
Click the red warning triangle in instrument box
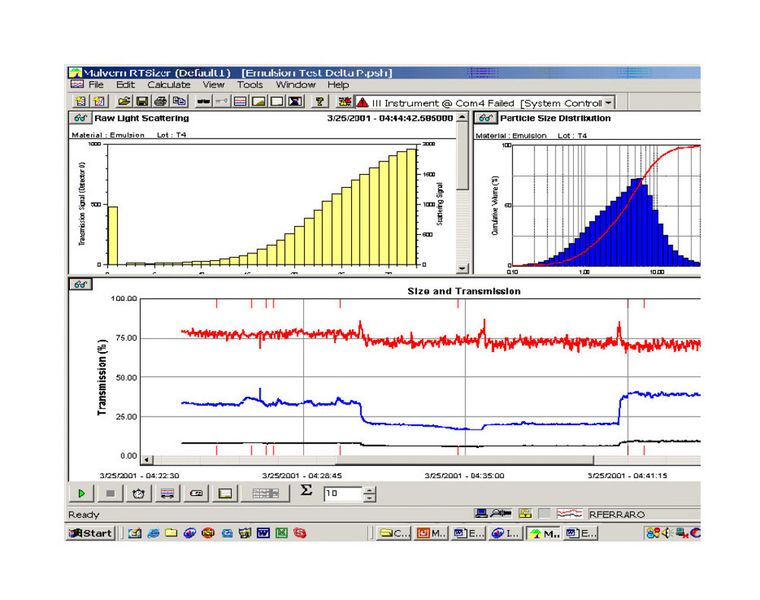click(x=363, y=103)
